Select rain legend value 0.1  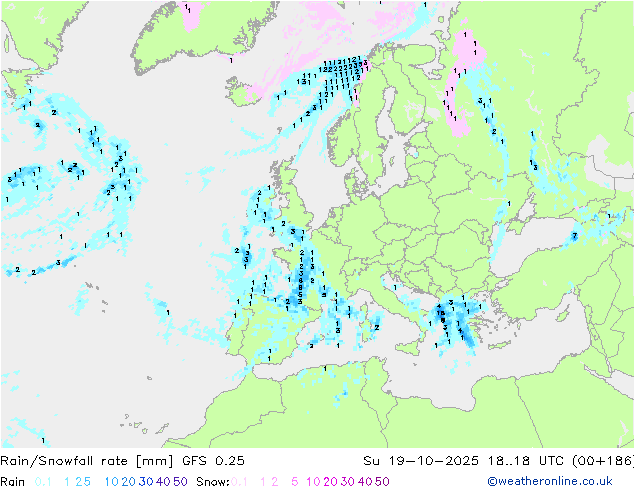[43, 482]
